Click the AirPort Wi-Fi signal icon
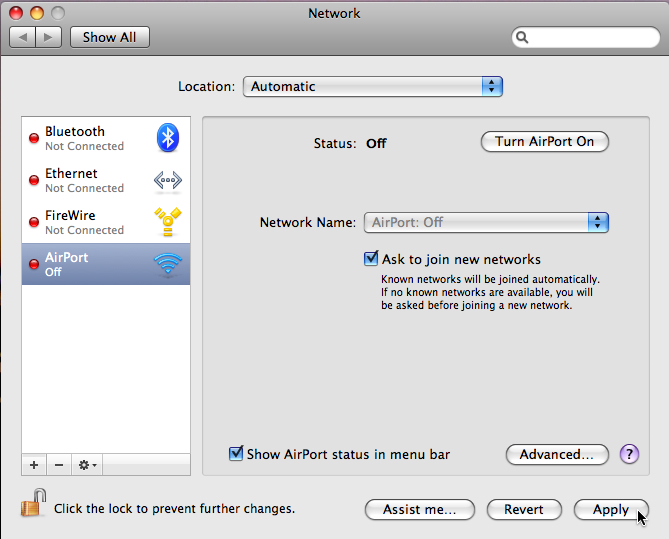The height and width of the screenshot is (539, 669). pyautogui.click(x=168, y=264)
